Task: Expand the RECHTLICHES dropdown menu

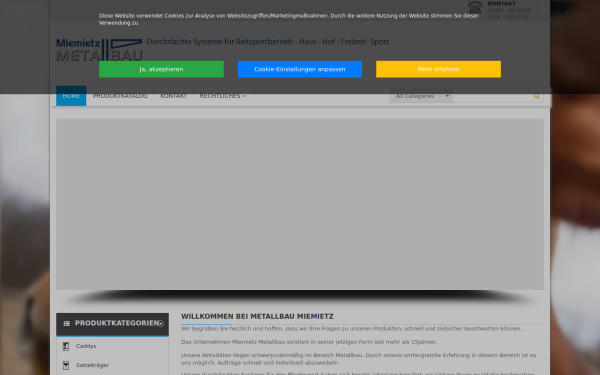Action: (x=223, y=96)
